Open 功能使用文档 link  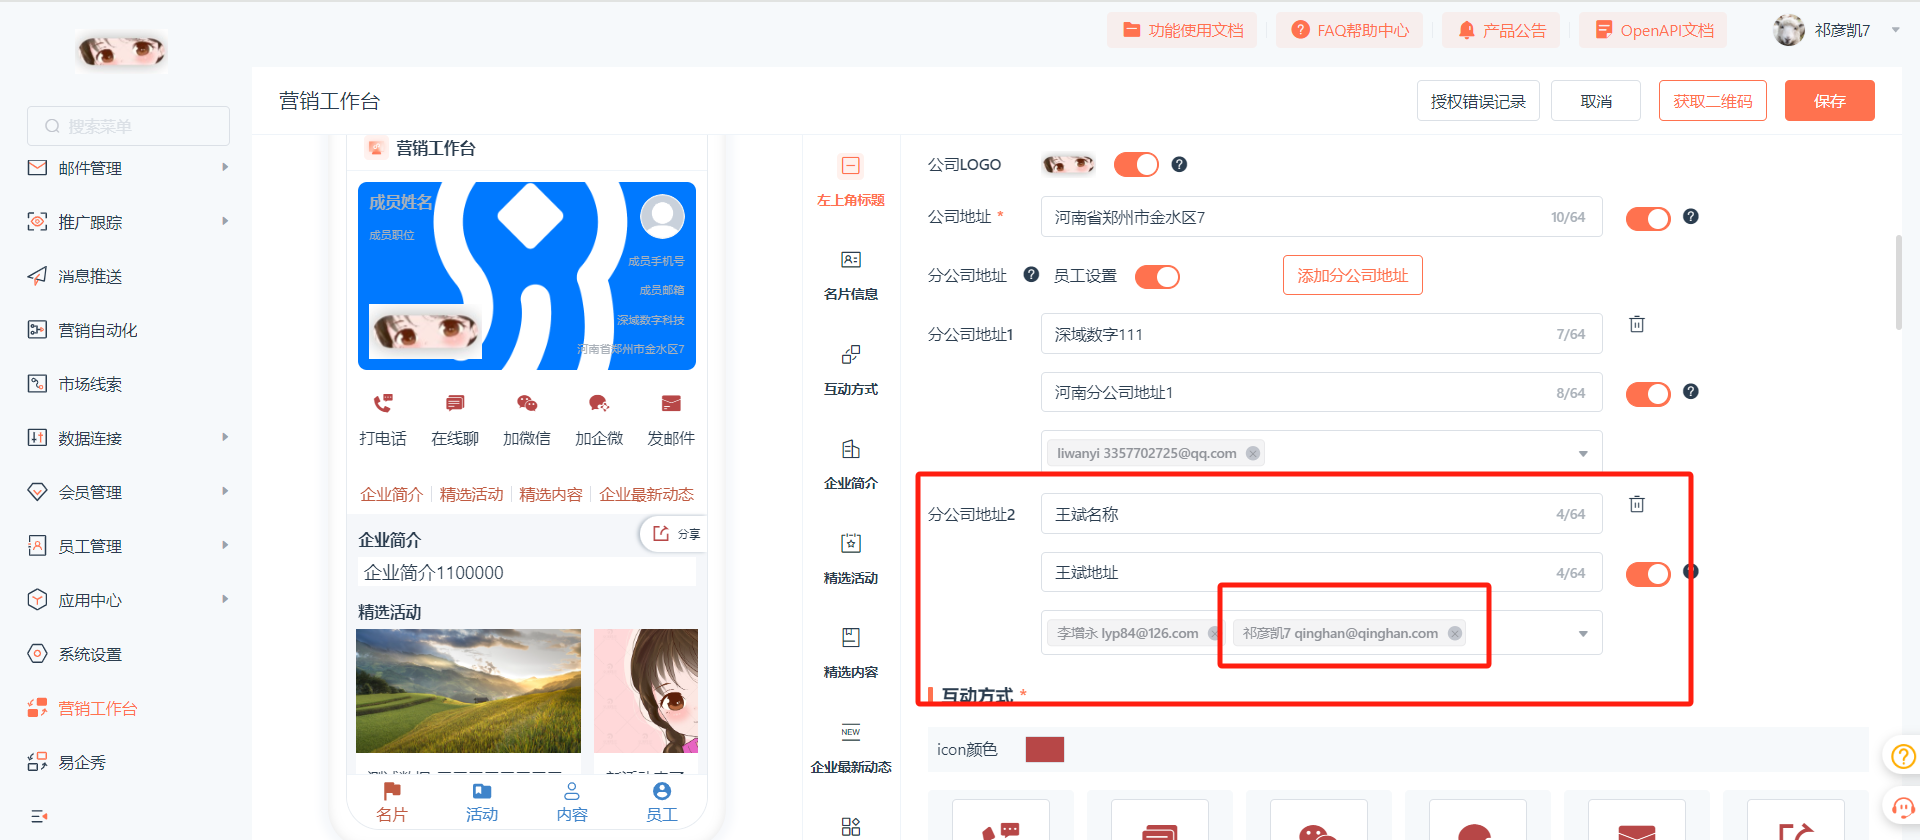(1182, 30)
